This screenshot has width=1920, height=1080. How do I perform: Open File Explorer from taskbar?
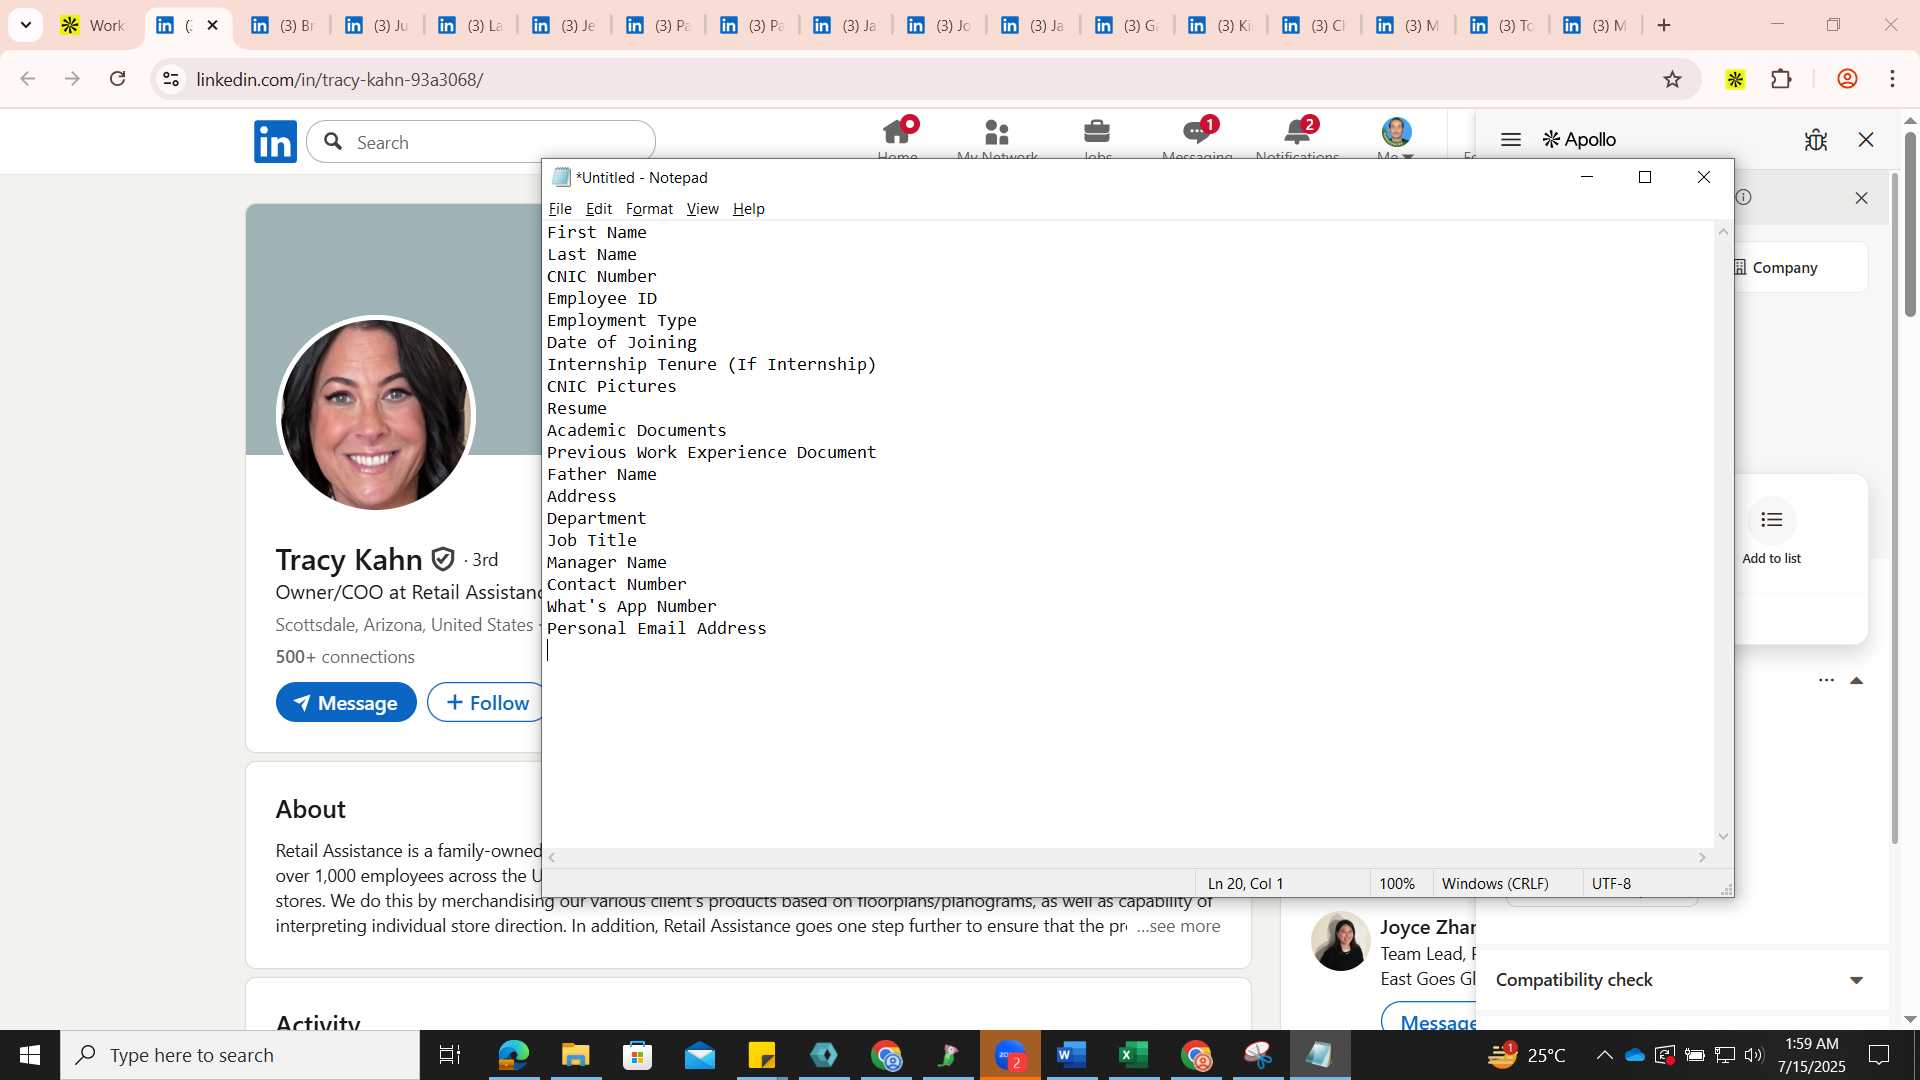coord(575,1055)
